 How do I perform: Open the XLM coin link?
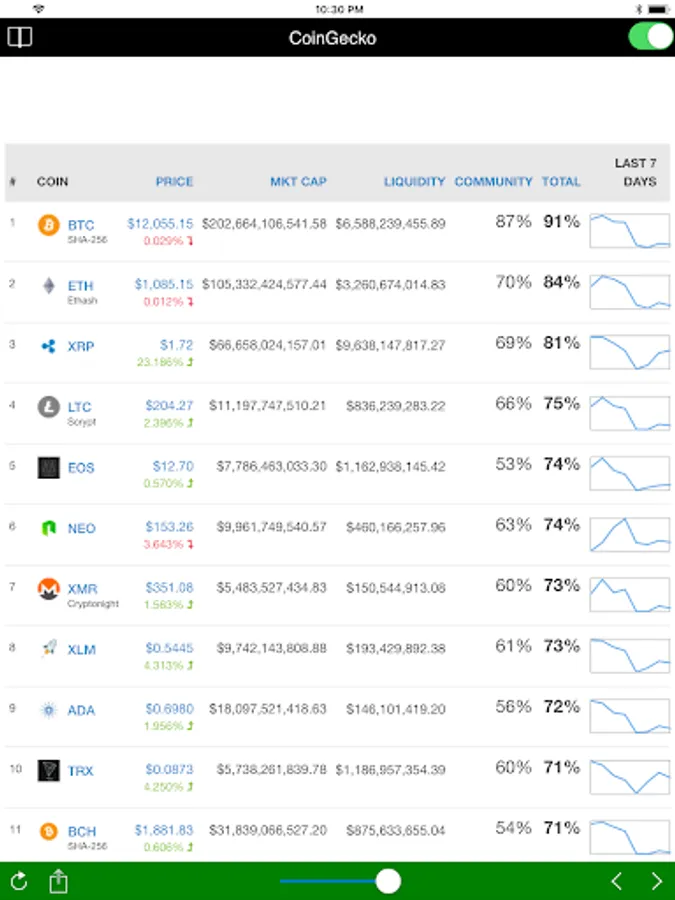pyautogui.click(x=82, y=649)
